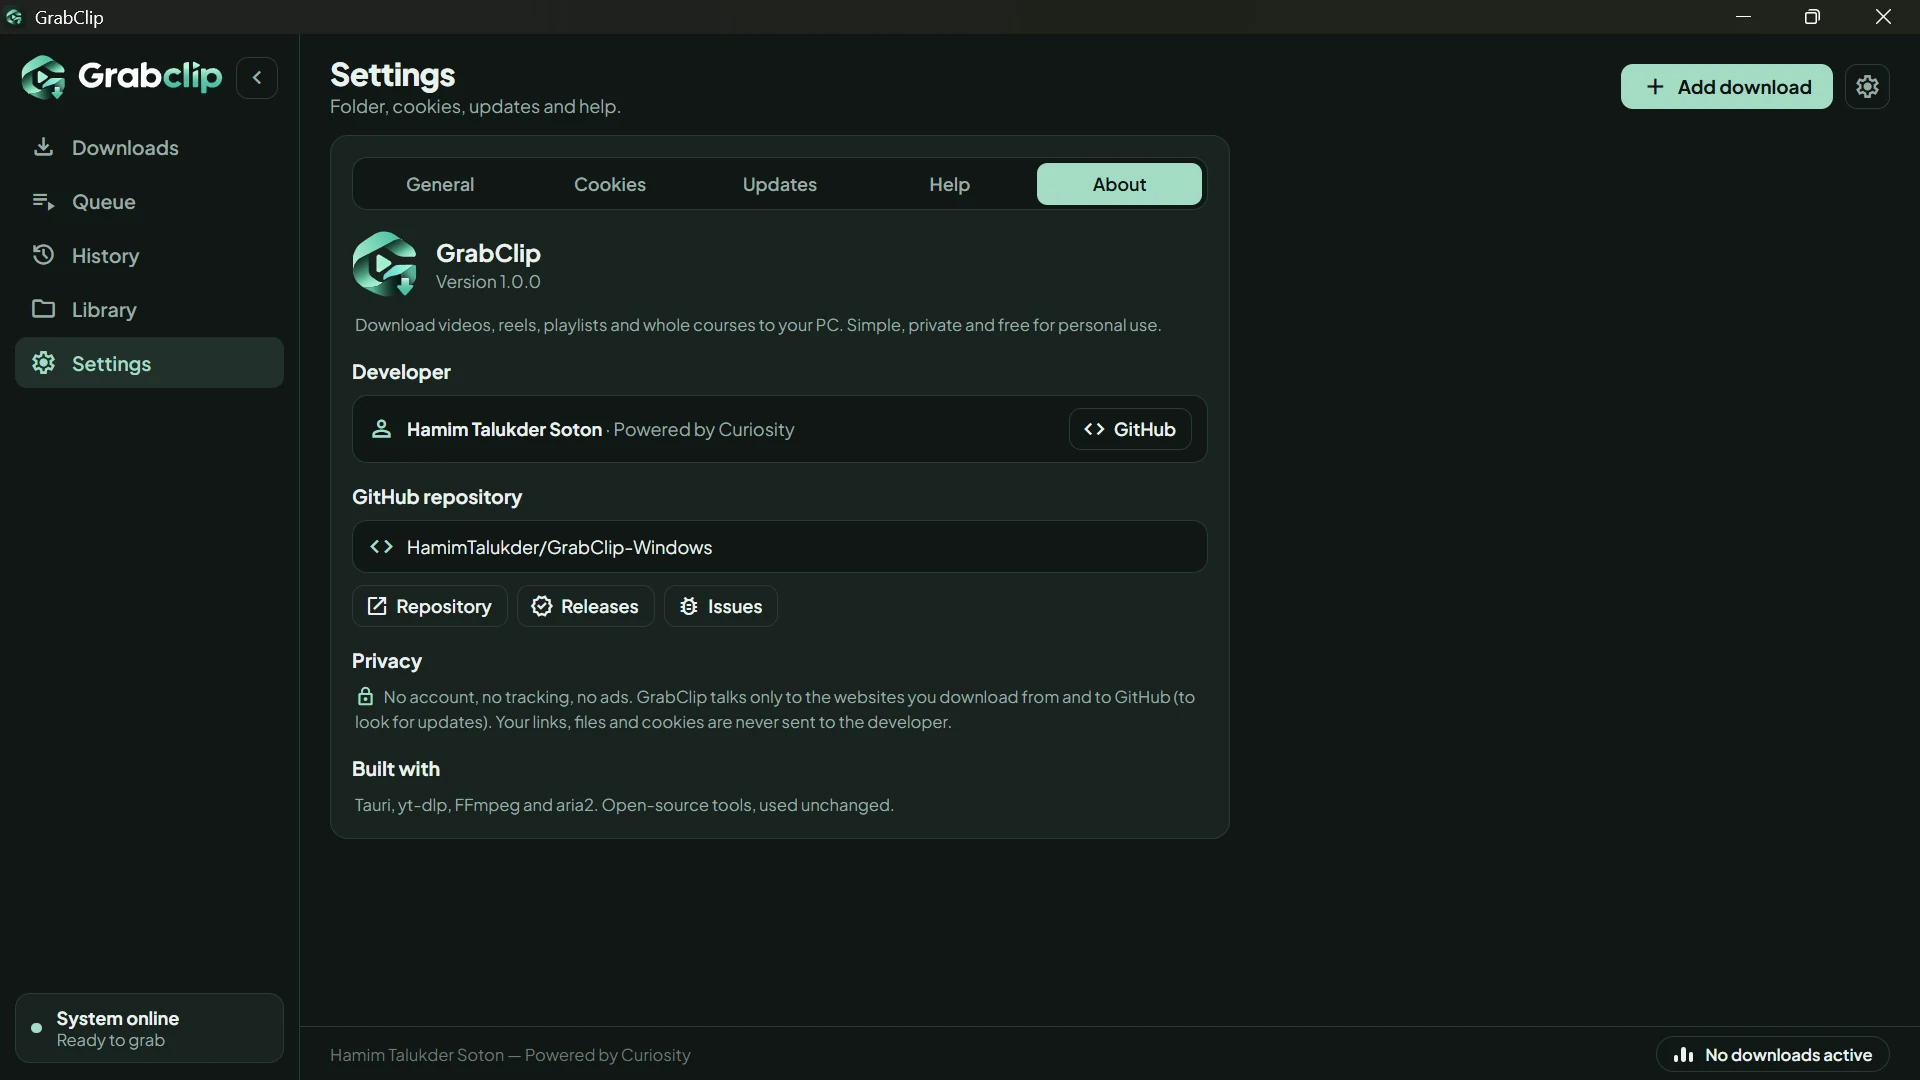
Task: Open History from the sidebar
Action: tap(149, 256)
